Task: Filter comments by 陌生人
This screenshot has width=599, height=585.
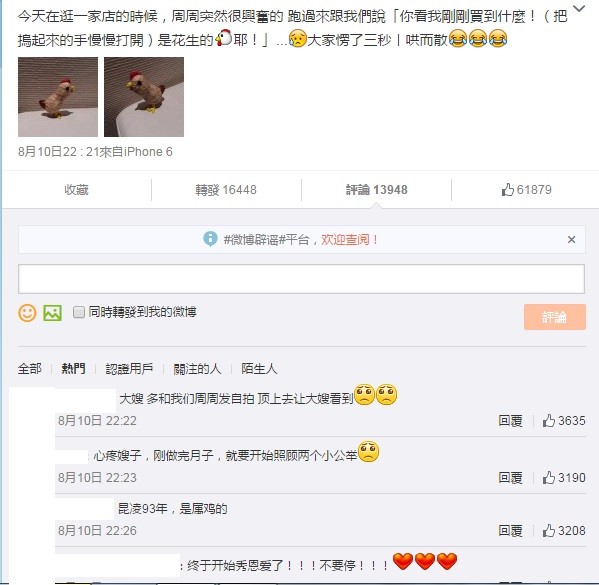Action: pyautogui.click(x=259, y=369)
